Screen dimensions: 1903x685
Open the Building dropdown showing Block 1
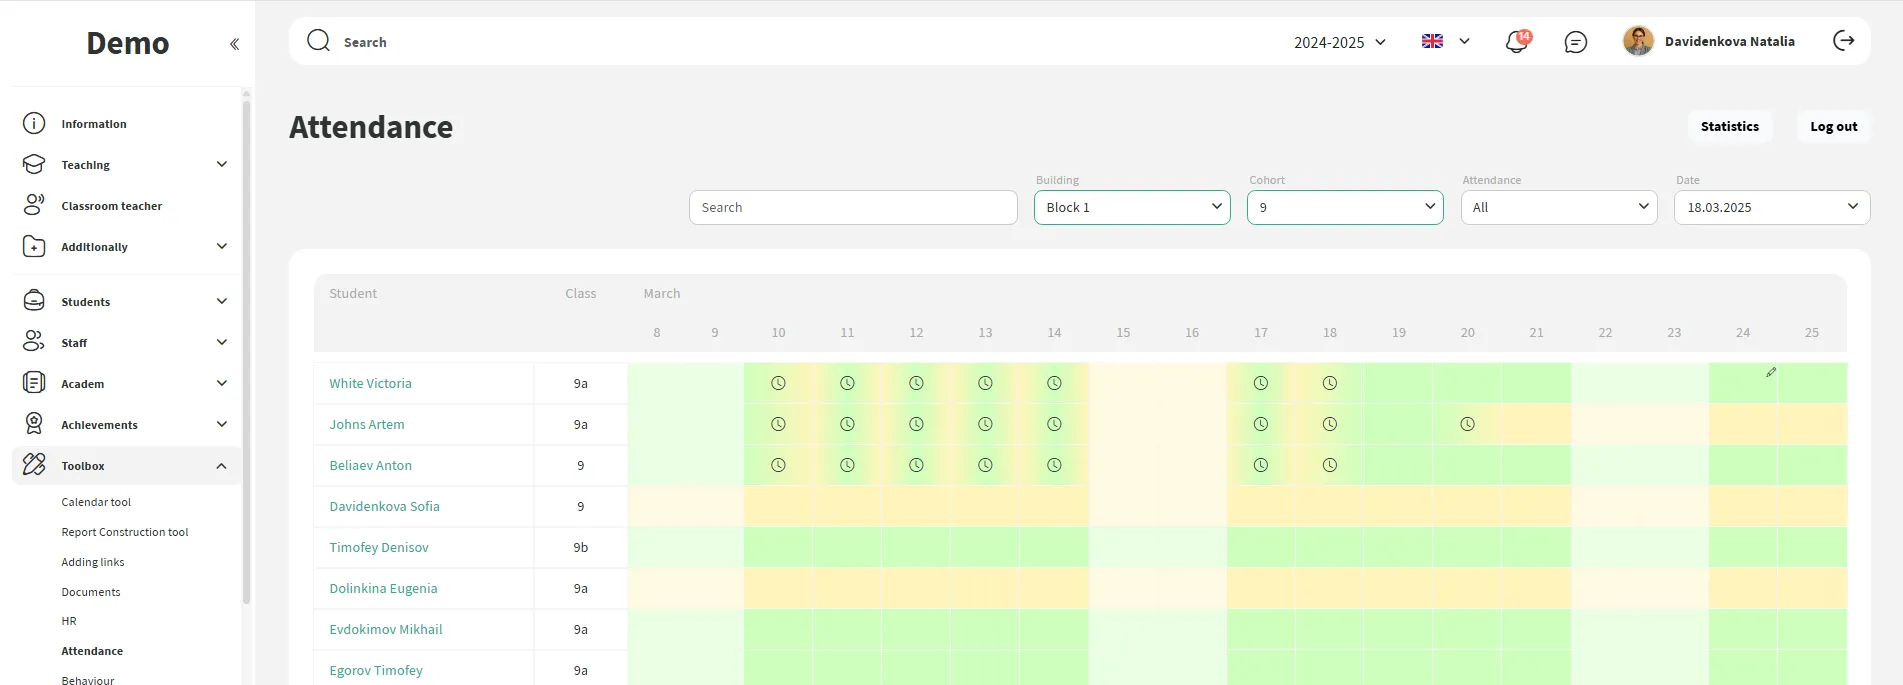click(x=1131, y=207)
